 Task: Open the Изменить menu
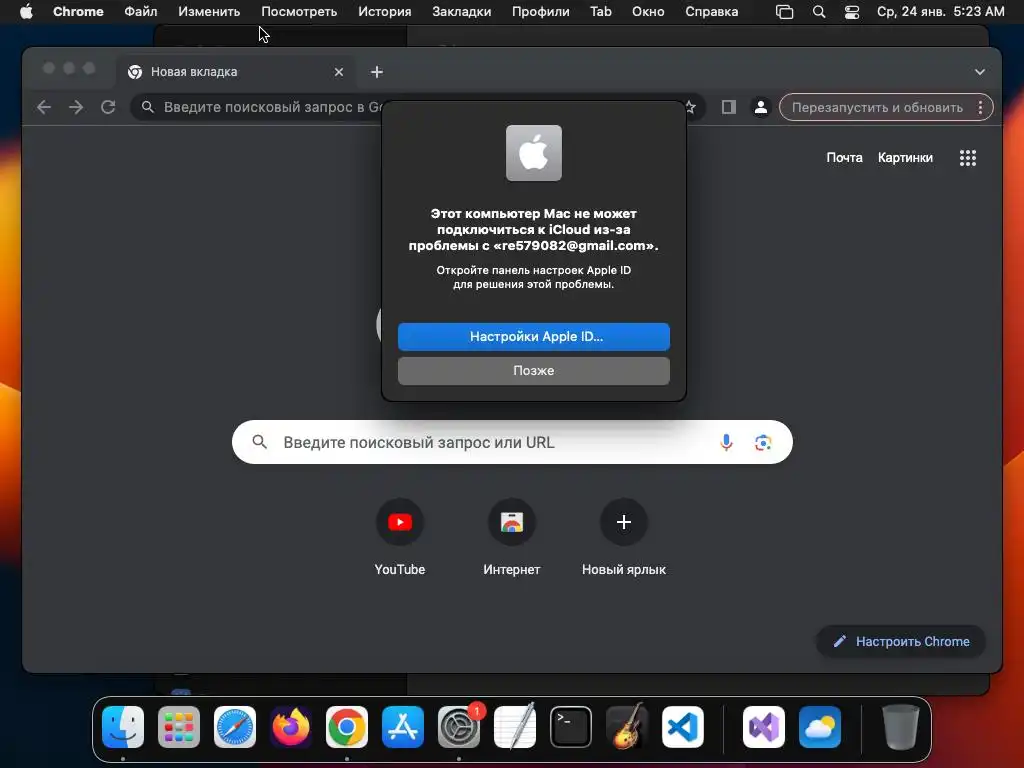pos(209,12)
